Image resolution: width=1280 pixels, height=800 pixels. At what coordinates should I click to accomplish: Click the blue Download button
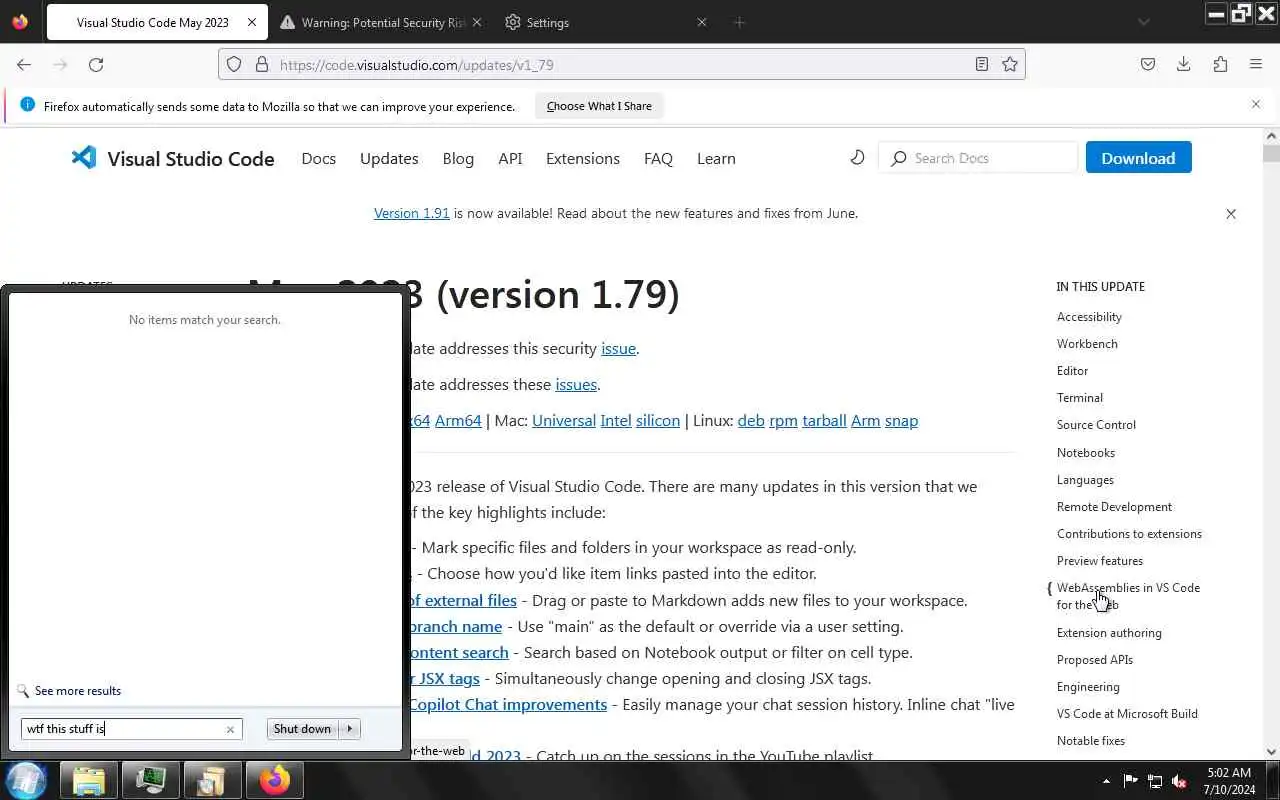click(1138, 158)
